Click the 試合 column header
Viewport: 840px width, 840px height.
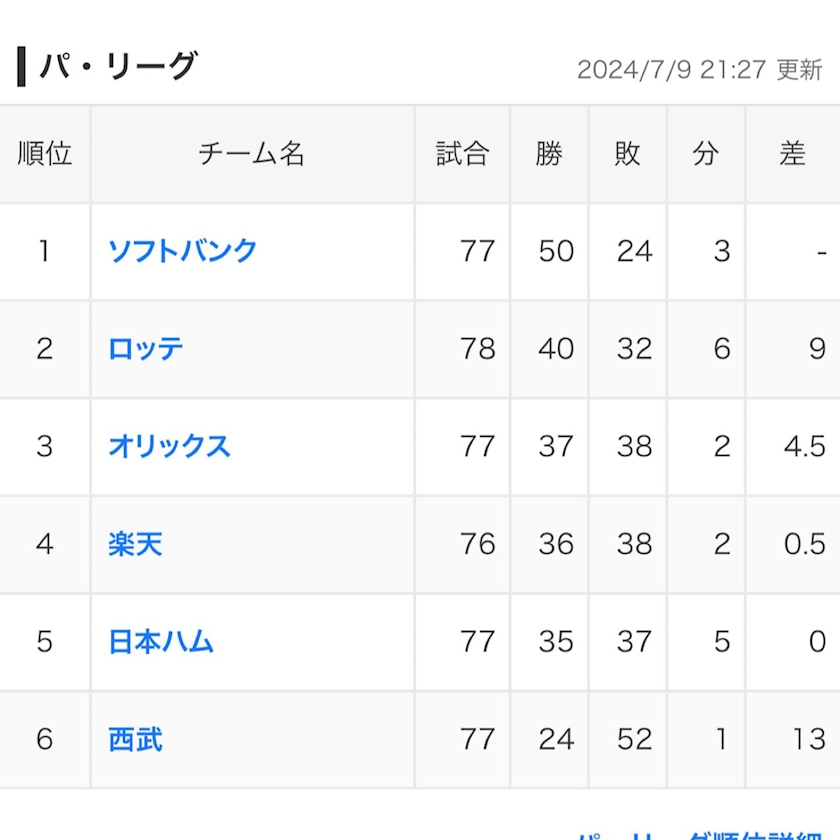coord(462,154)
